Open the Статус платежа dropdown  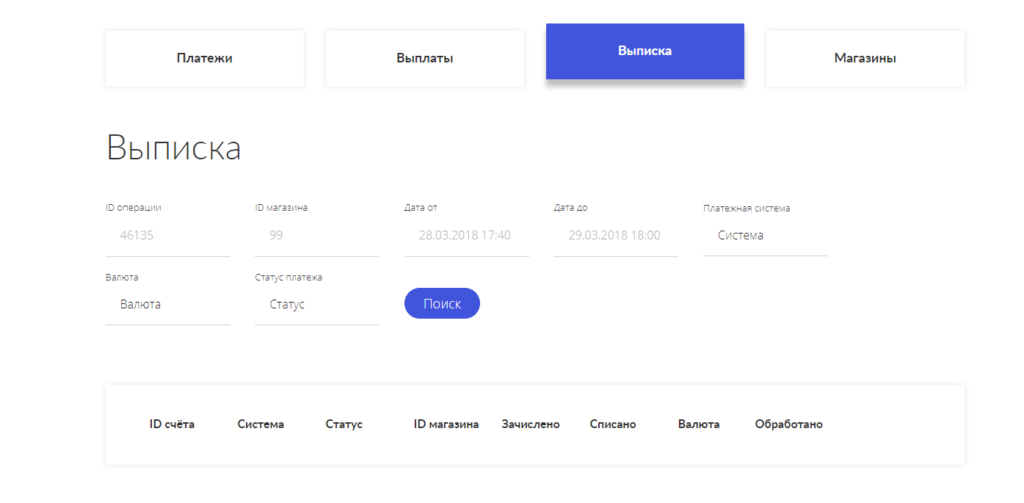click(316, 304)
